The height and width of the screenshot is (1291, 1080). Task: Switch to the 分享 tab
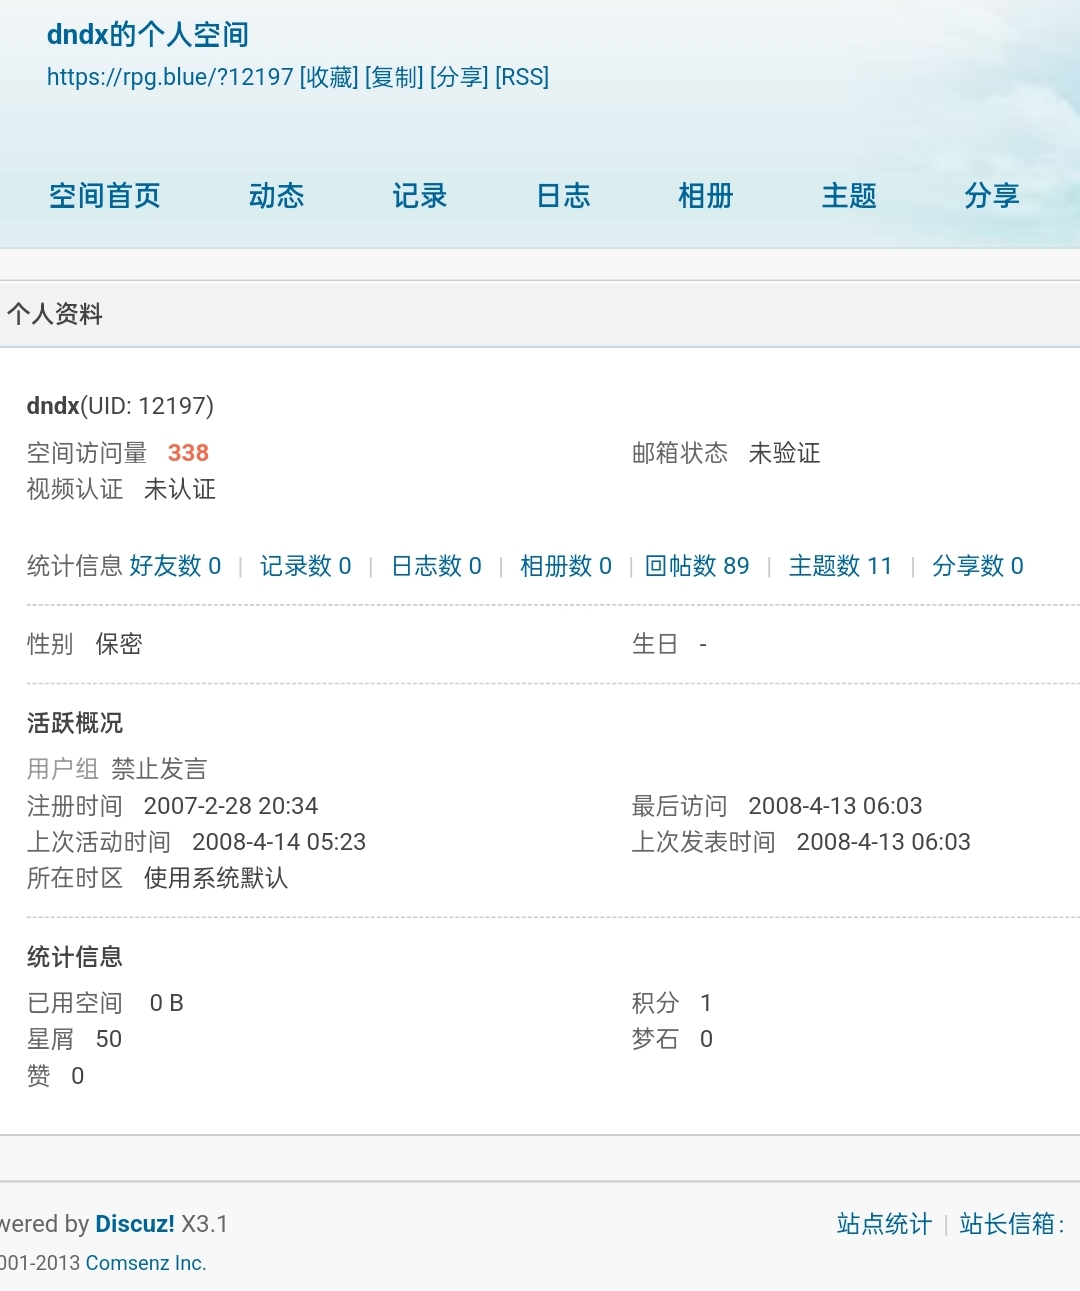[x=992, y=196]
